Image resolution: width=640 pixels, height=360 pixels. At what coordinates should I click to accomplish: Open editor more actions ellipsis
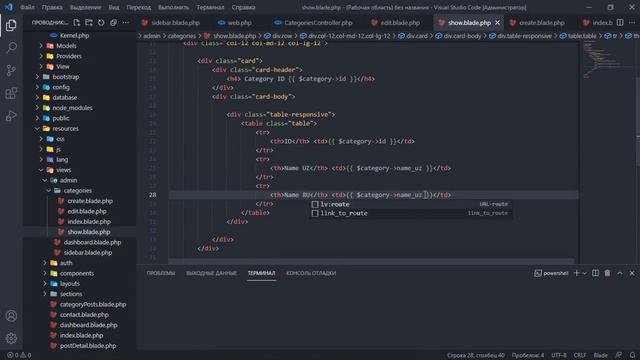point(632,23)
